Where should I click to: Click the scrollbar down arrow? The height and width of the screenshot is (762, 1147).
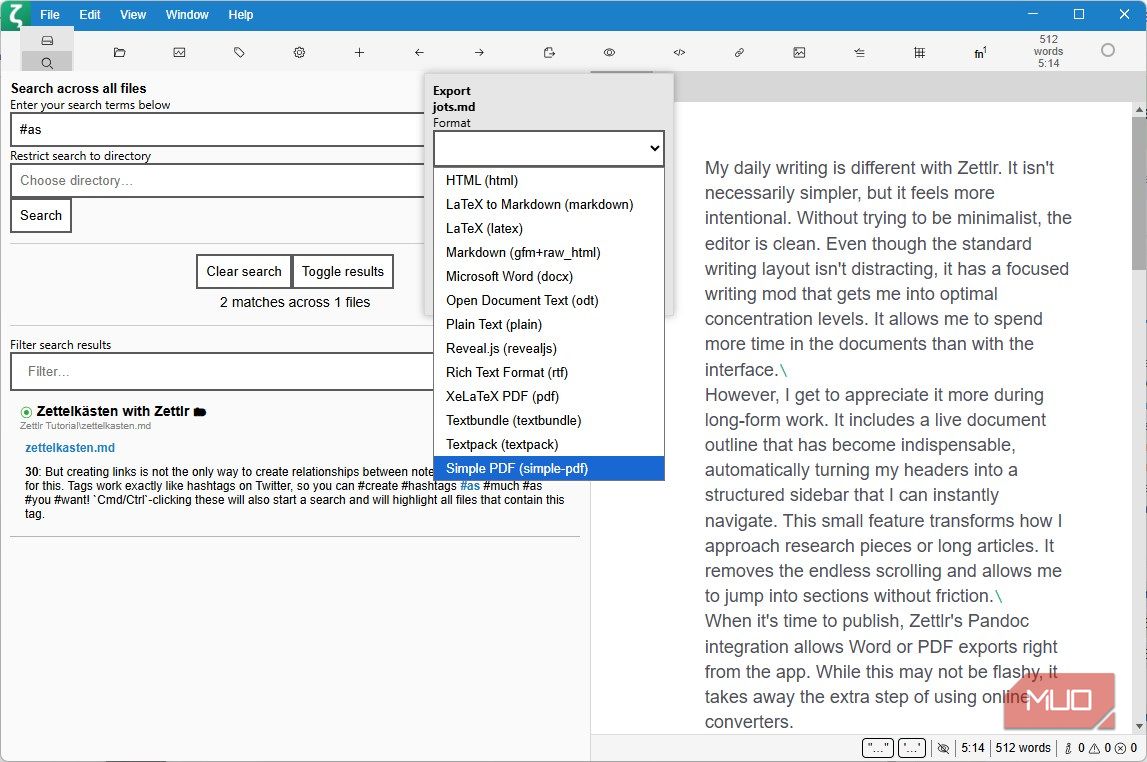pyautogui.click(x=1139, y=726)
